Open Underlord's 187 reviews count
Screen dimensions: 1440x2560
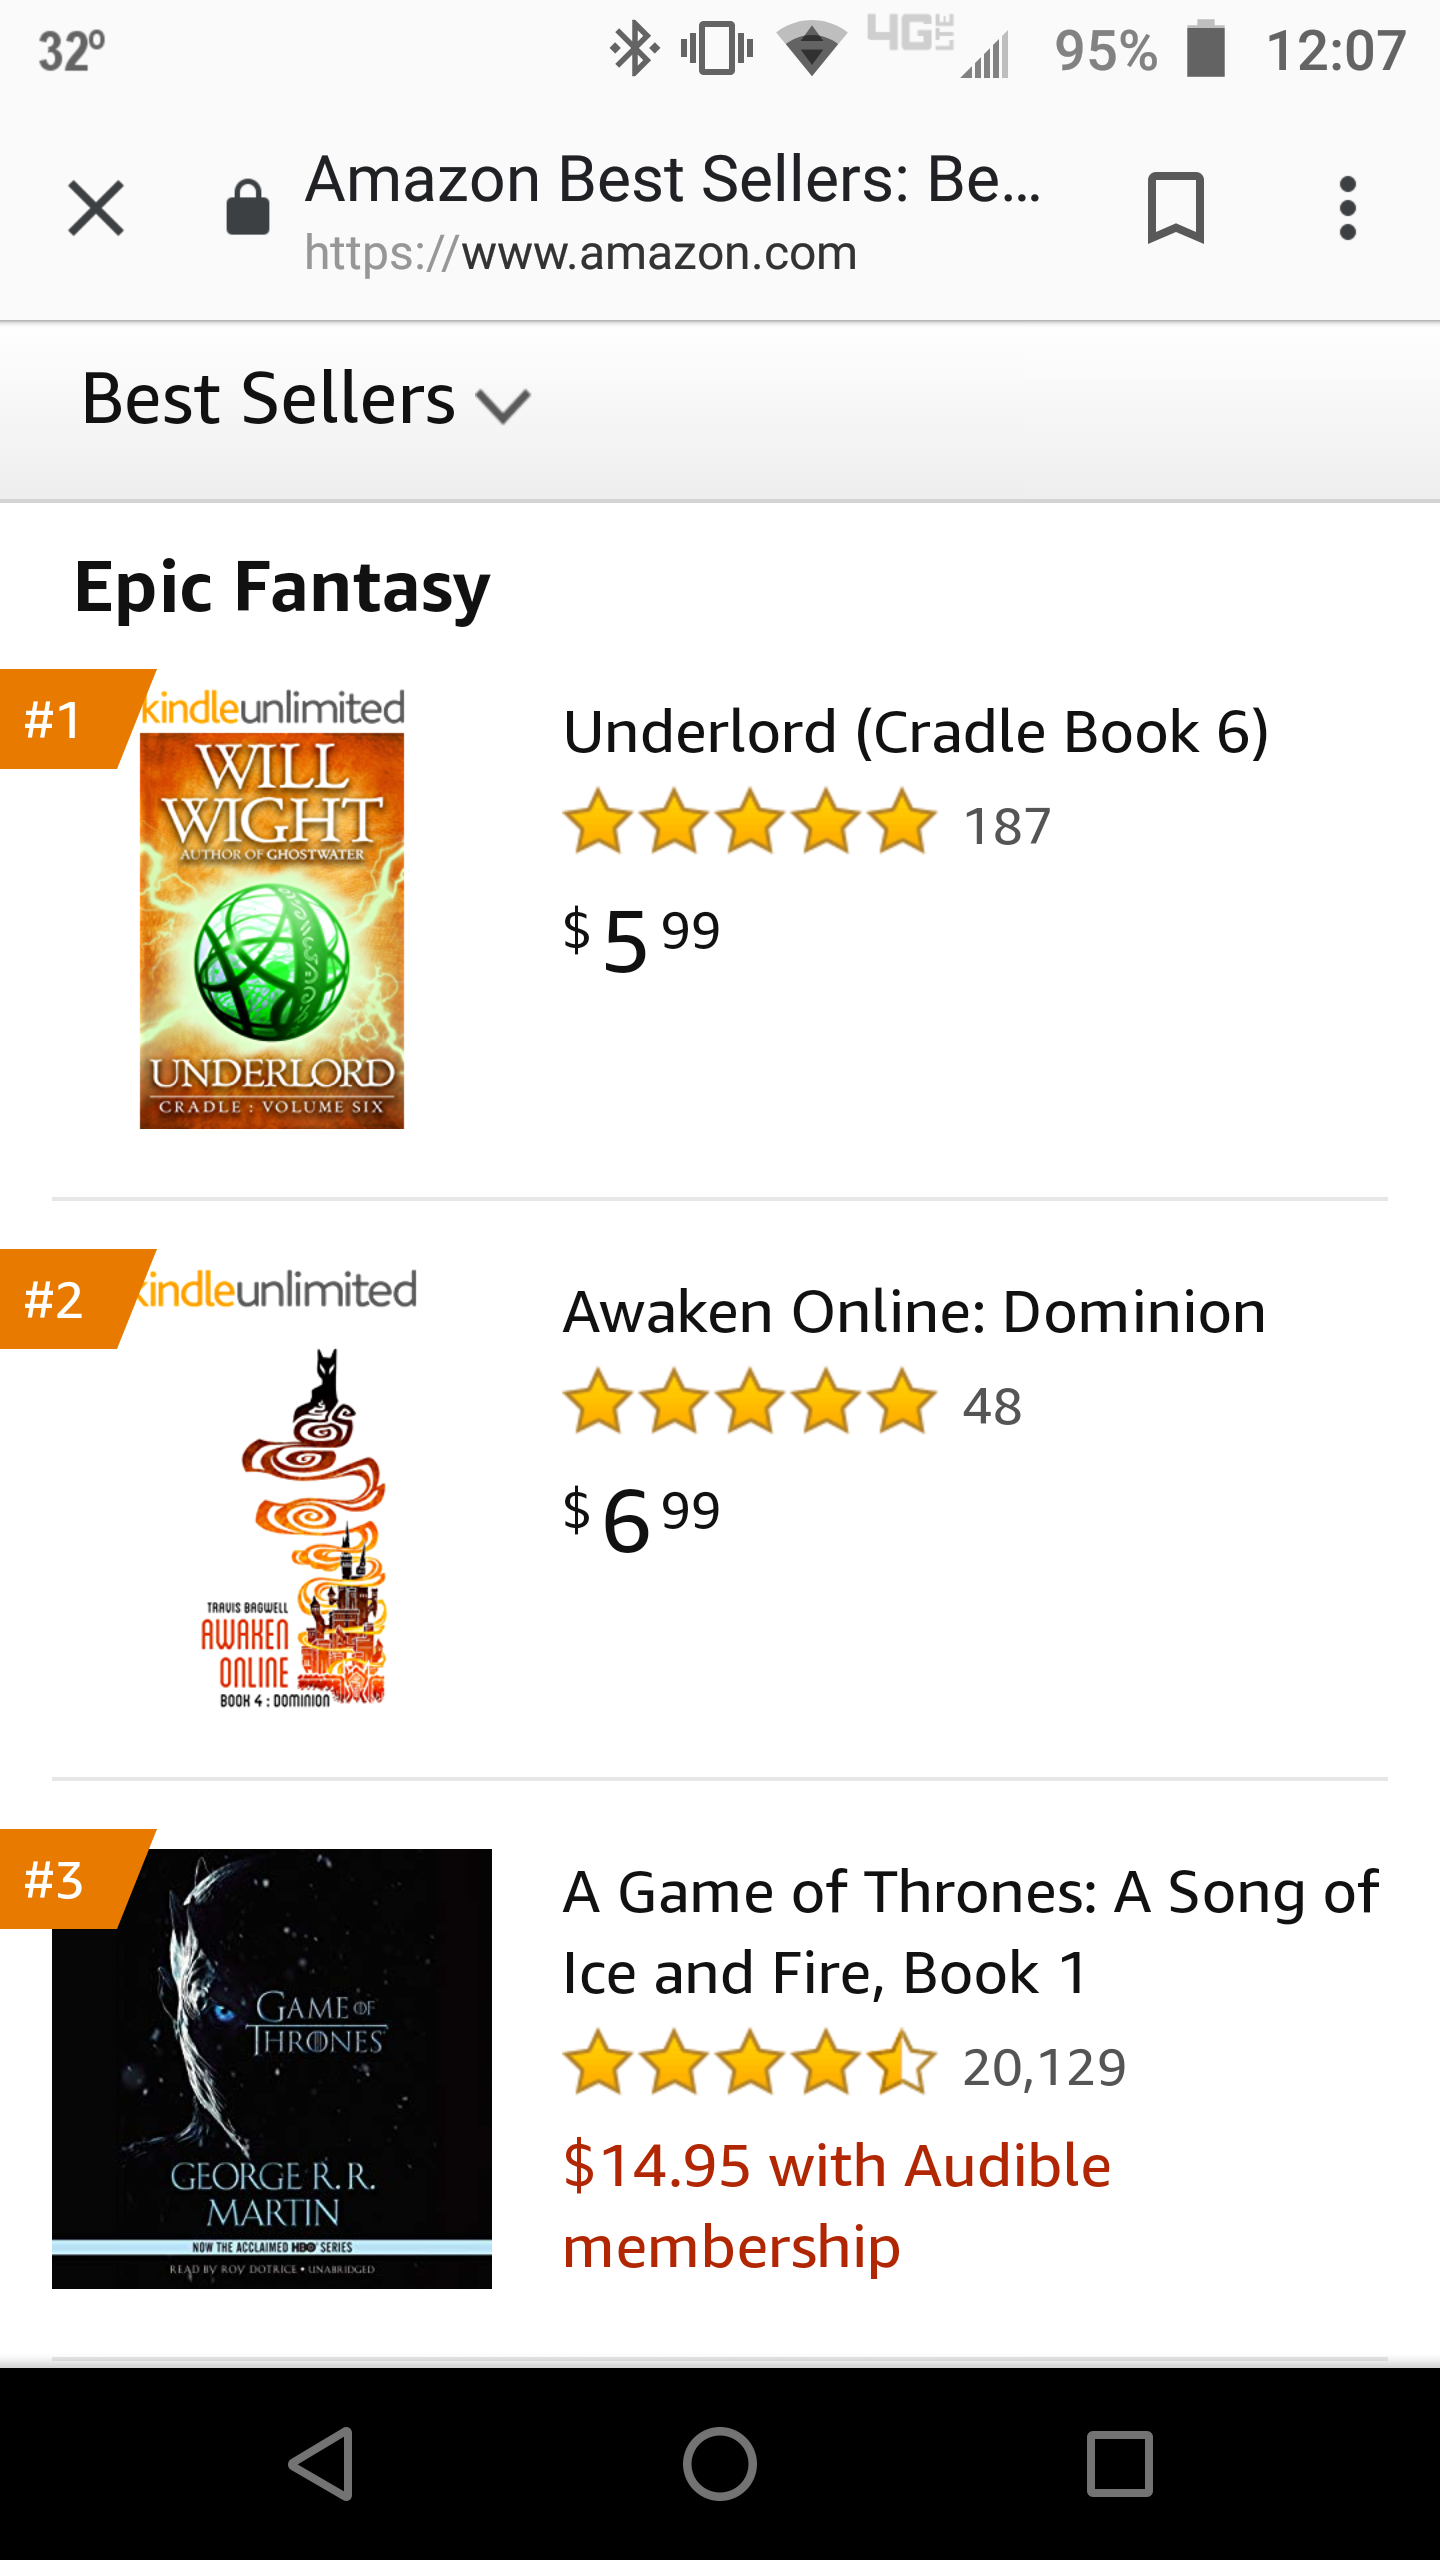[x=1007, y=827]
